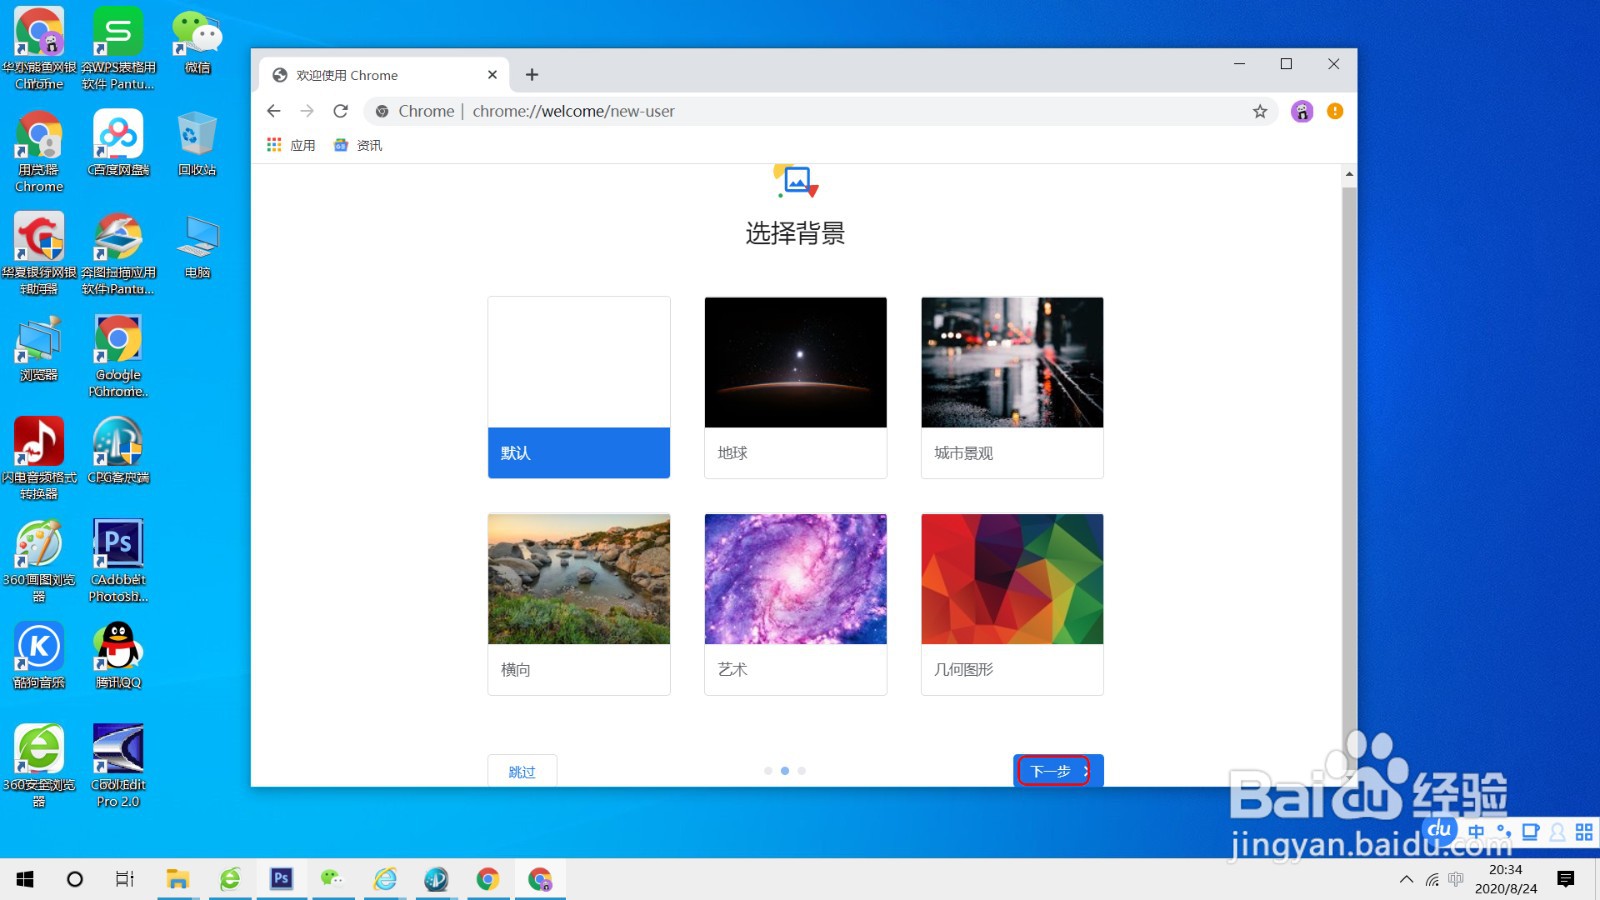1600x900 pixels.
Task: Select the 地球 background
Action: point(795,362)
